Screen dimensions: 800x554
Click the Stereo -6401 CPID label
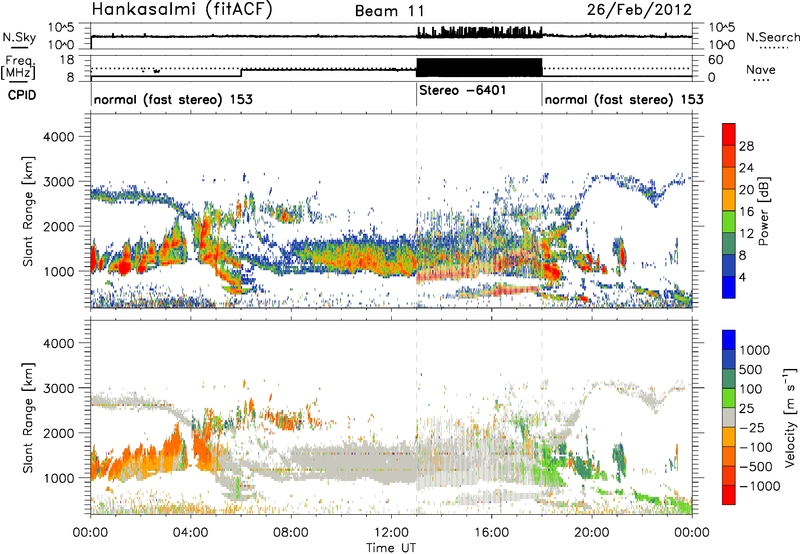click(x=462, y=90)
